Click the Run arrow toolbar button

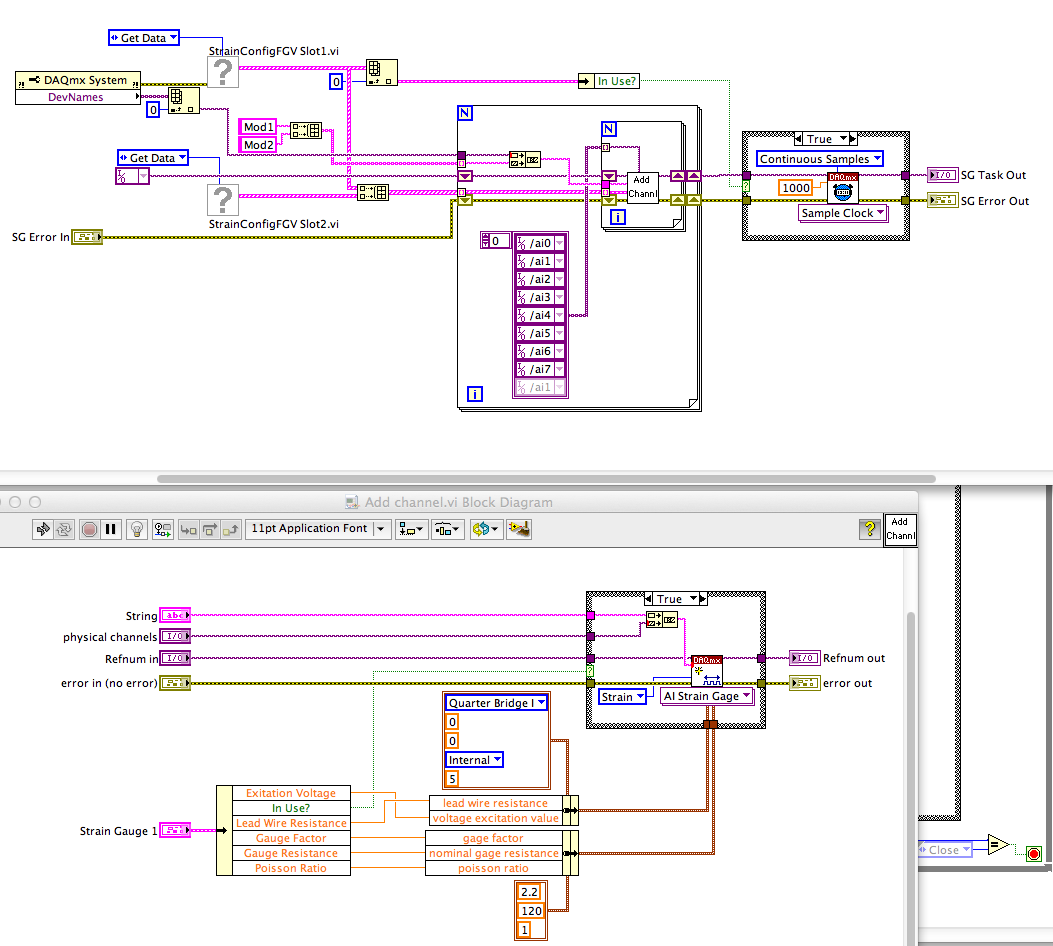click(x=42, y=529)
